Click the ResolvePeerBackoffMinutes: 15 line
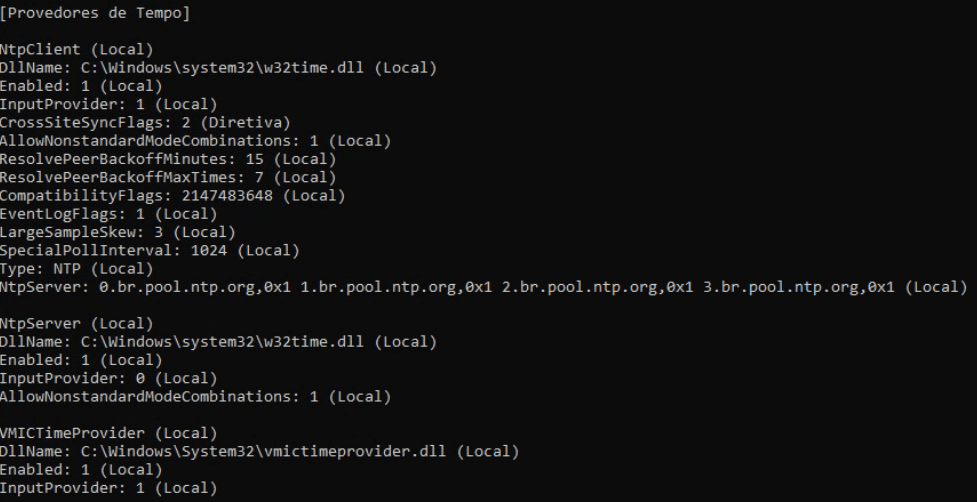The image size is (977, 502). point(168,159)
